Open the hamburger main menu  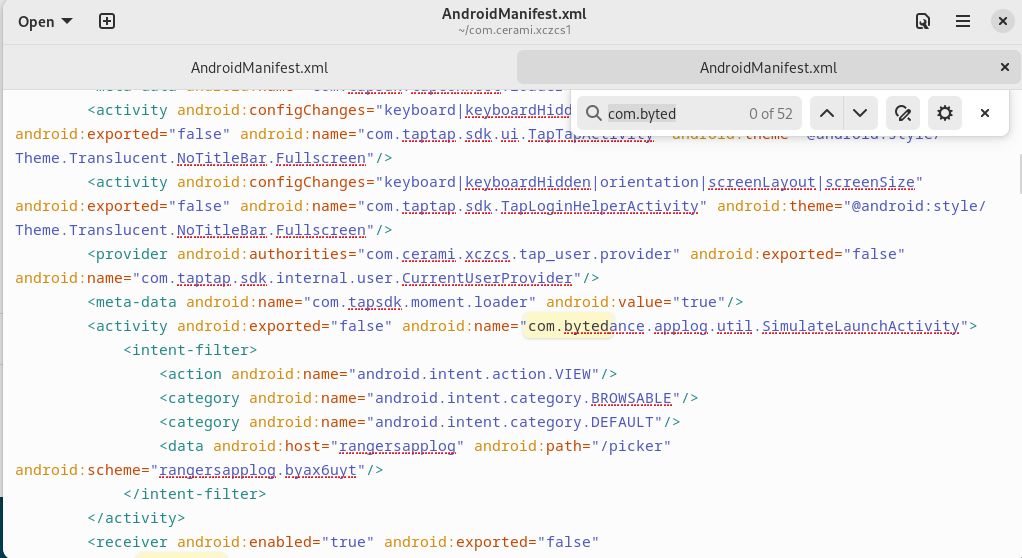[x=963, y=22]
